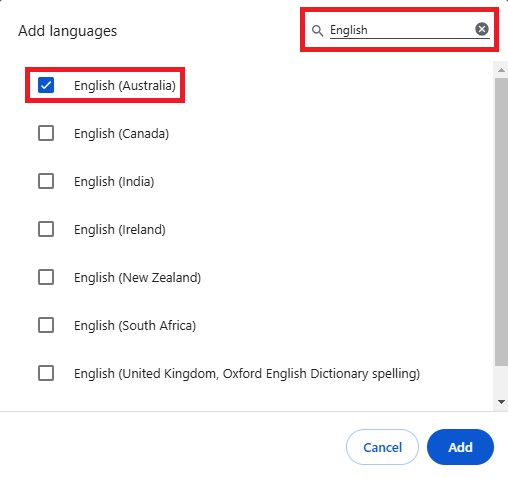Click the English (India) label text
Image resolution: width=508 pixels, height=478 pixels.
point(114,182)
